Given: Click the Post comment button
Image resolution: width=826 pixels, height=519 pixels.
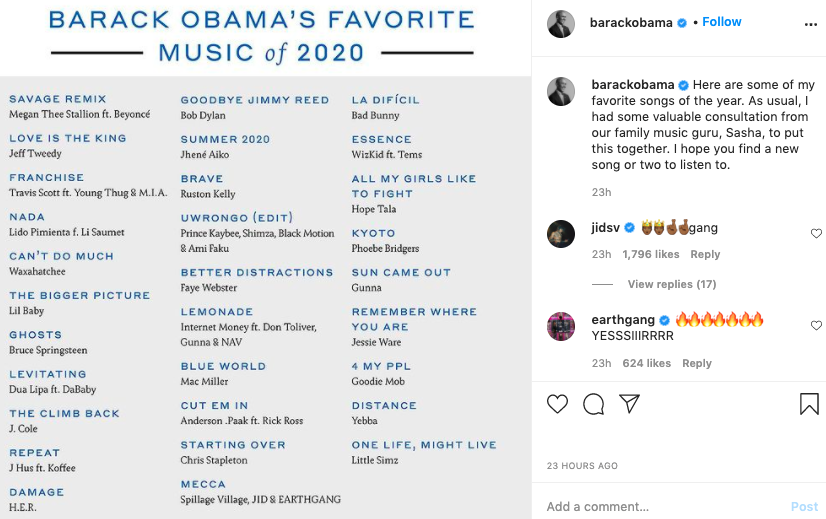Looking at the screenshot, I should 804,506.
